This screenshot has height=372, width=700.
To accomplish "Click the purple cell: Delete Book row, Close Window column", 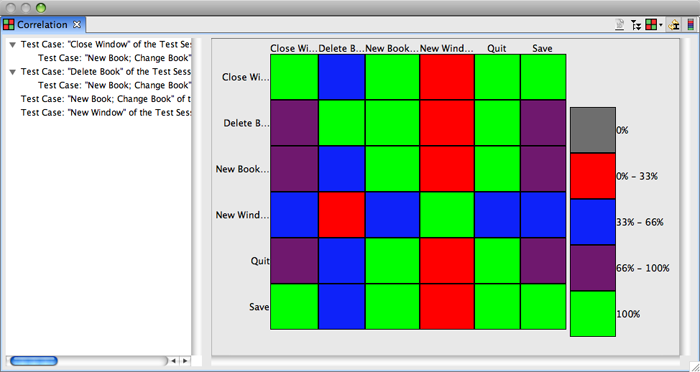I will 294,123.
